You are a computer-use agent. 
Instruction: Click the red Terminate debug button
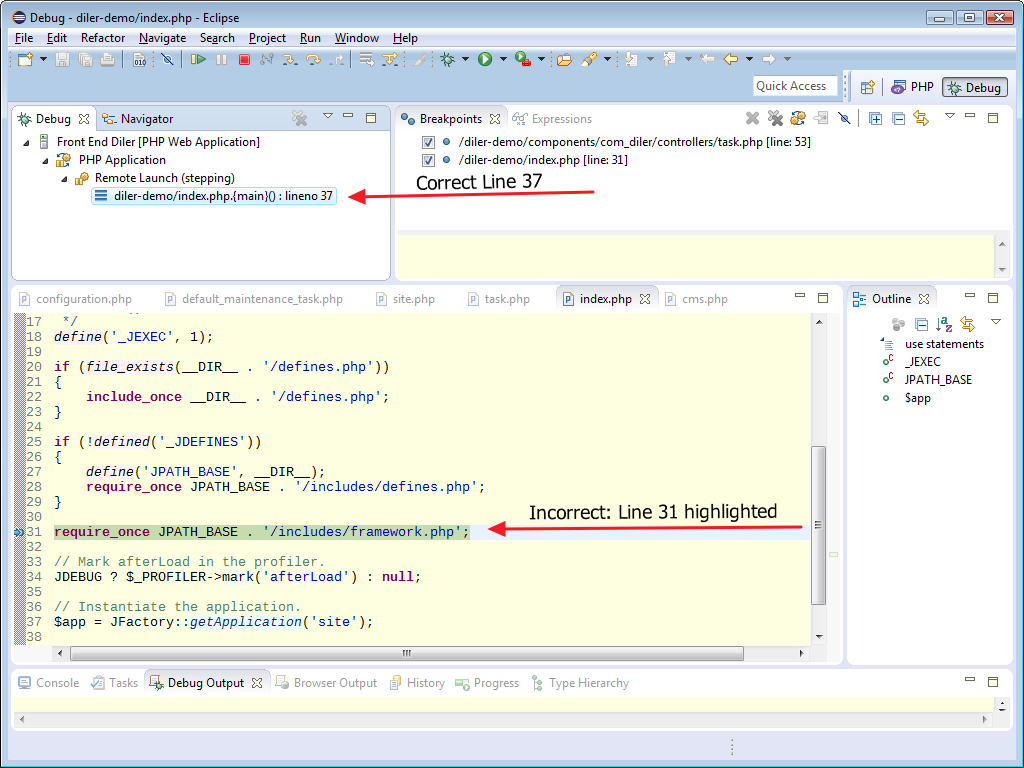click(x=244, y=59)
